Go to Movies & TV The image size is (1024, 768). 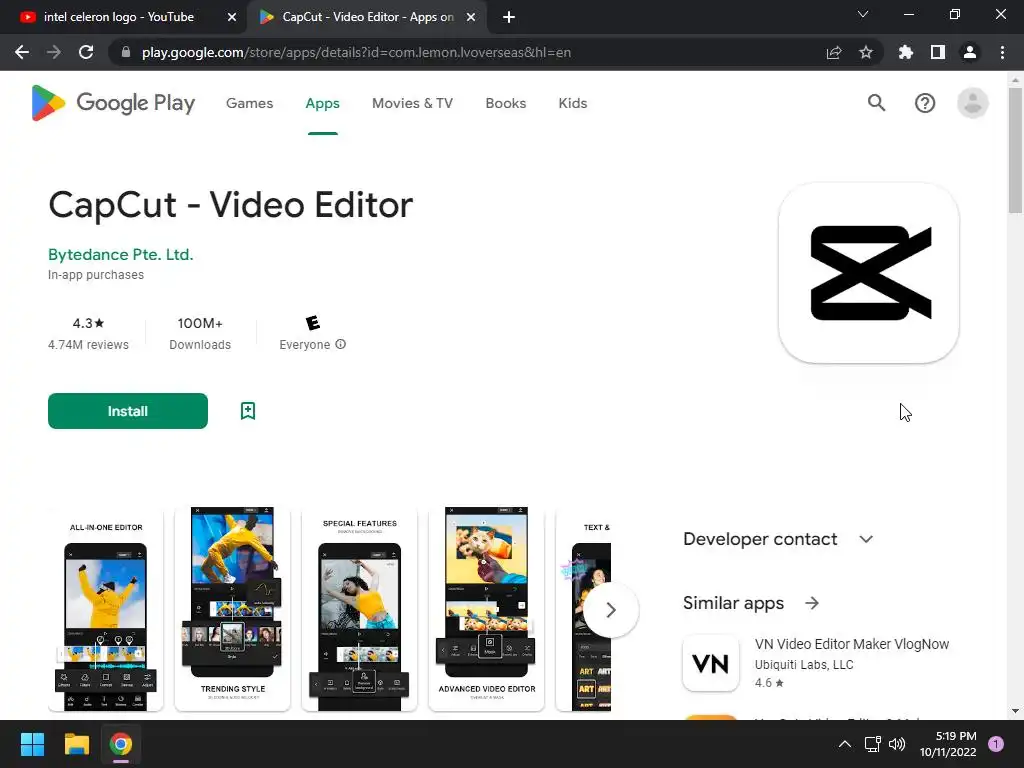point(412,103)
